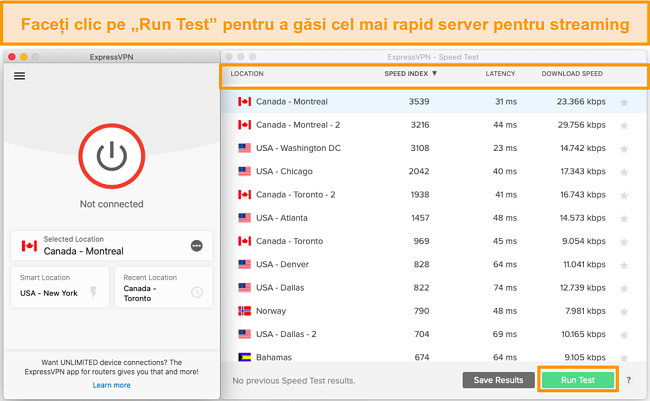Select the Canada - Montreal speed test row
Viewport: 650px width, 401px height.
(434, 102)
